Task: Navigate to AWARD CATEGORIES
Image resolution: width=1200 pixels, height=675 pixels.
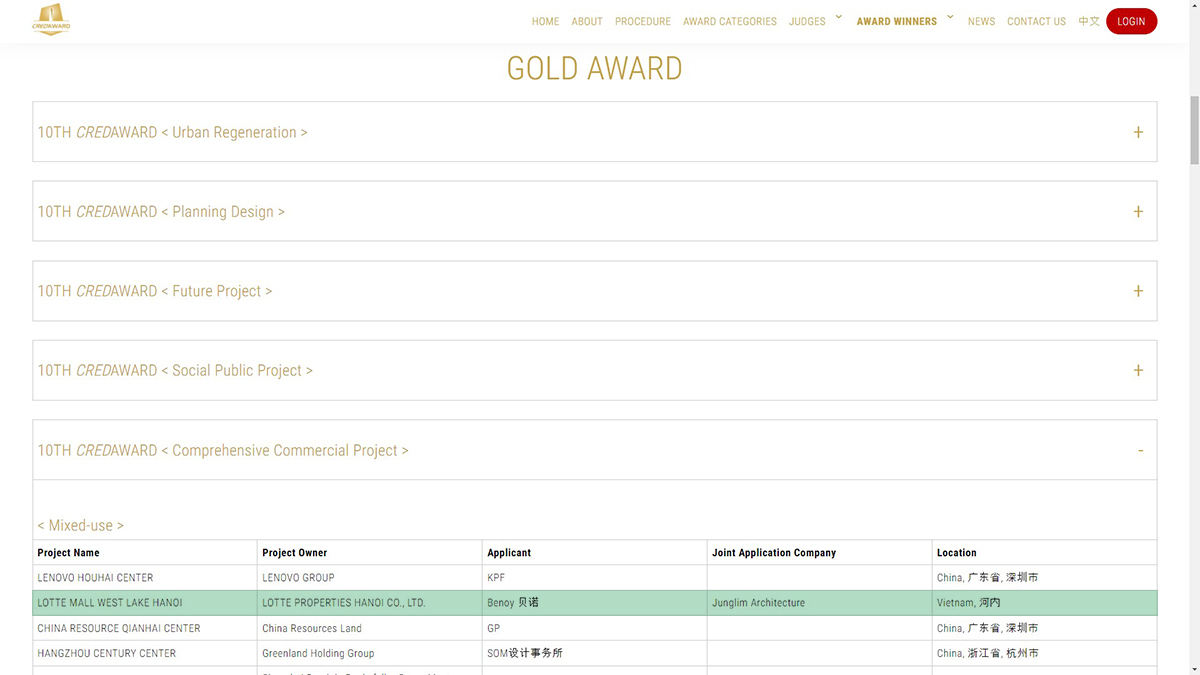Action: click(730, 21)
